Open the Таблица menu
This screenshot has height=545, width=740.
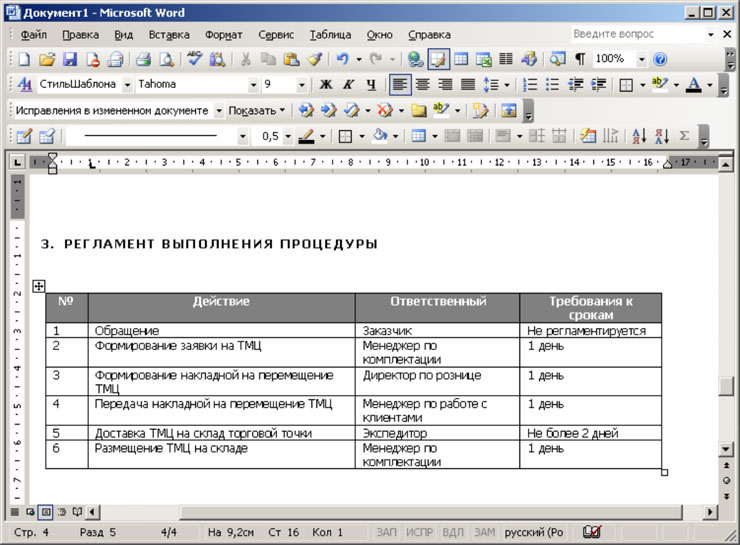coord(330,34)
